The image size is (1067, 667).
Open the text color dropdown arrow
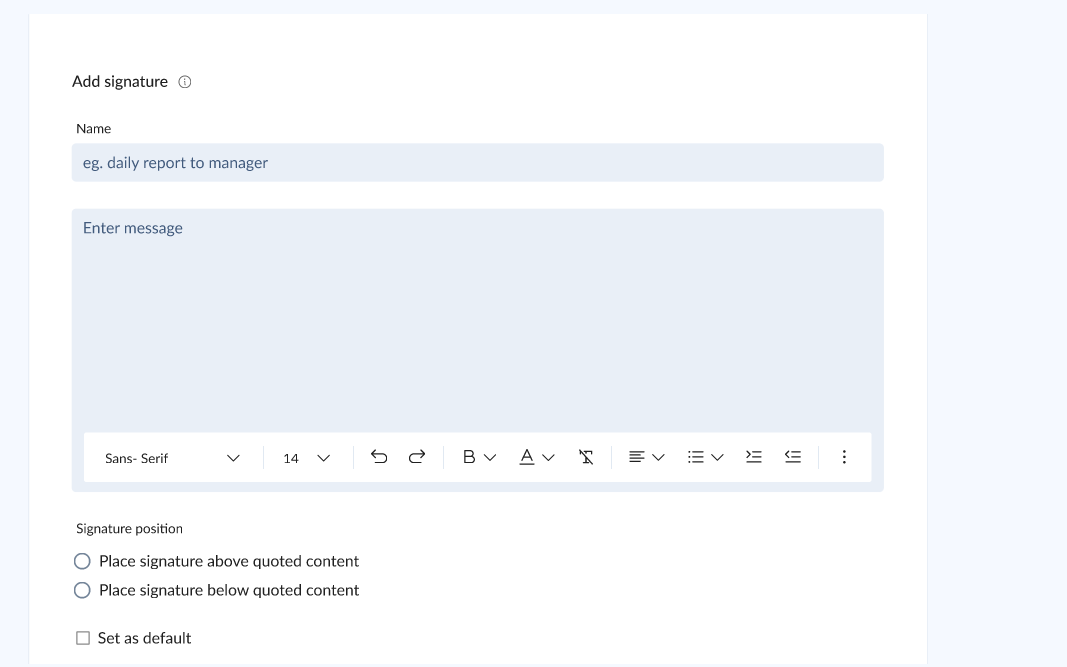[548, 458]
